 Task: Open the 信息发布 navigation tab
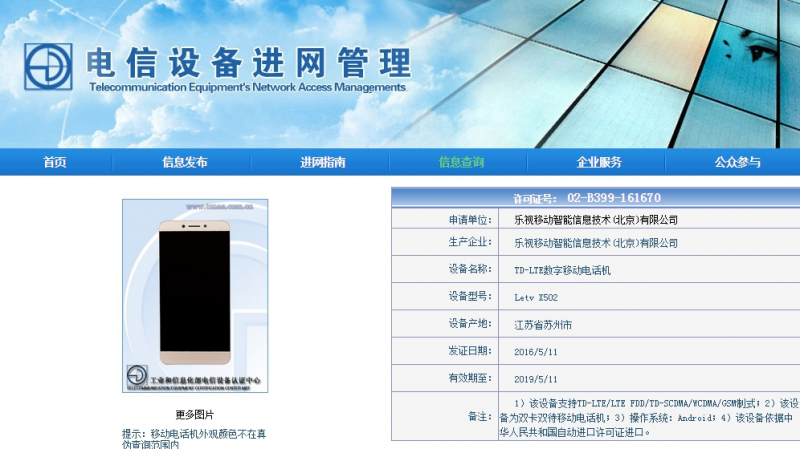(x=185, y=162)
